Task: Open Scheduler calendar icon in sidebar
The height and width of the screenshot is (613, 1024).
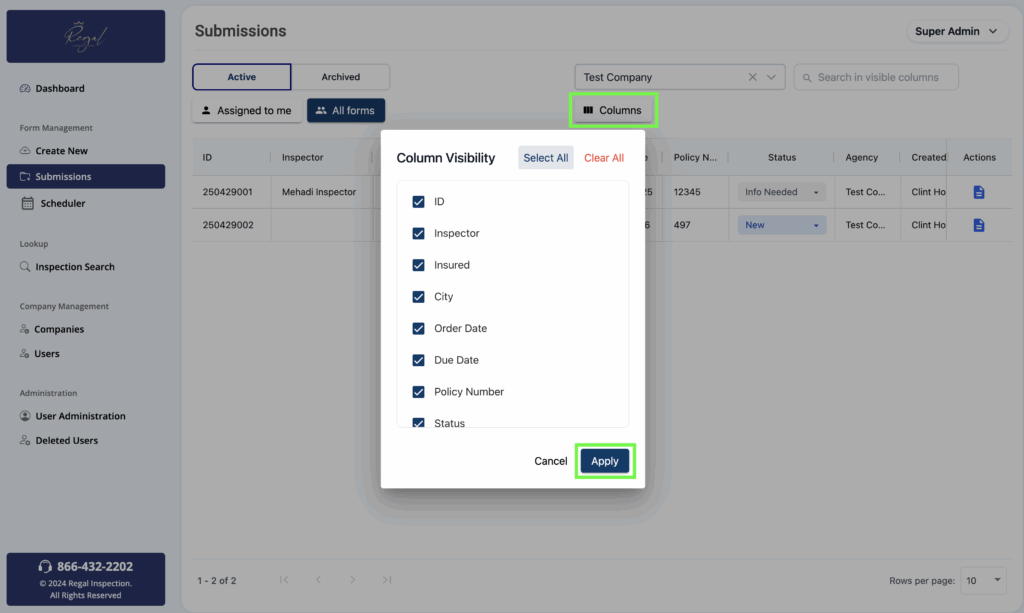Action: coord(28,203)
